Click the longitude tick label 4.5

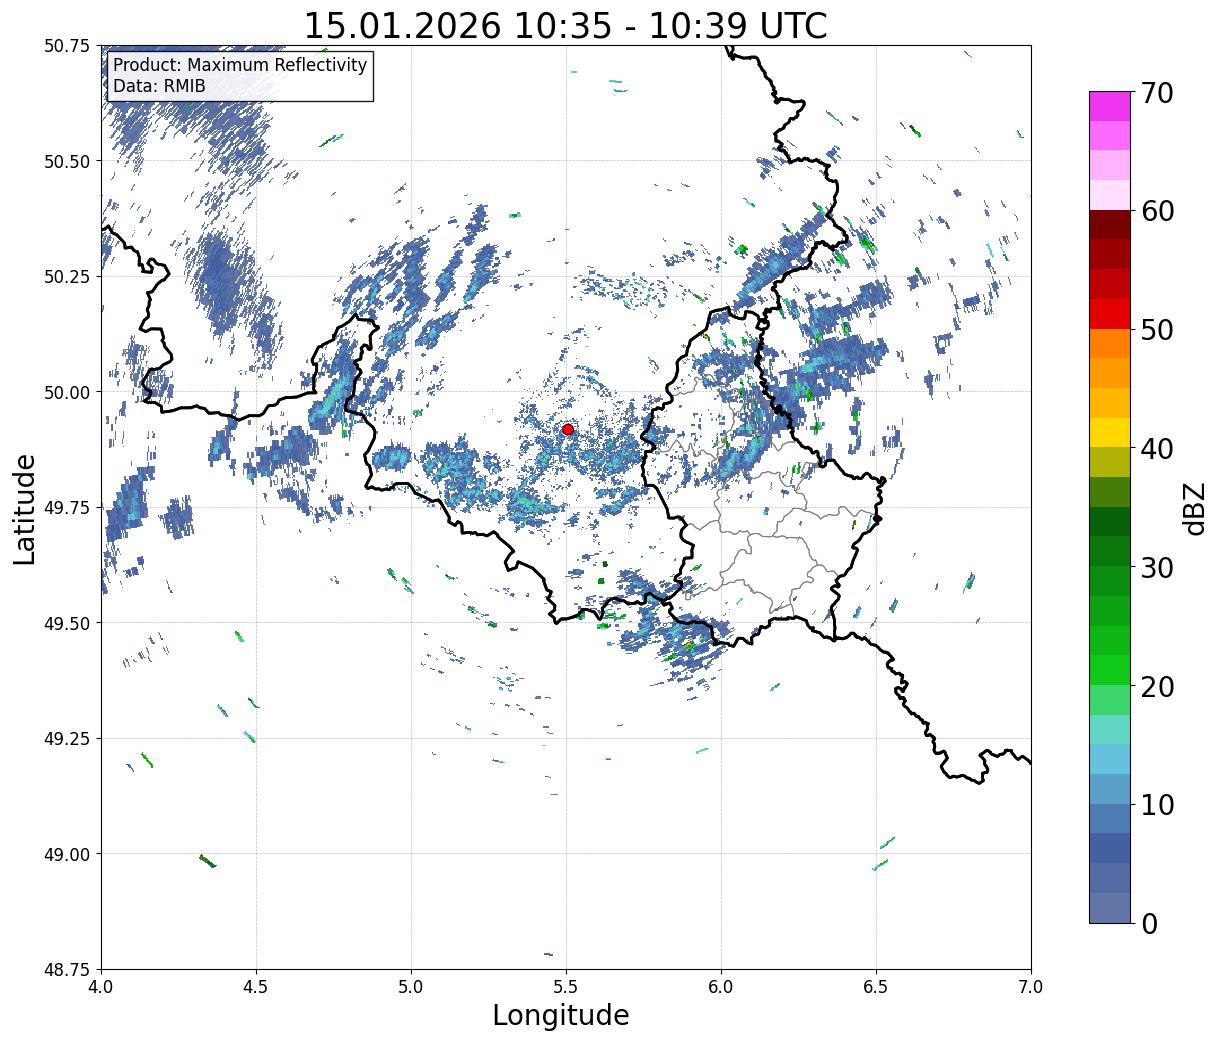coord(256,987)
